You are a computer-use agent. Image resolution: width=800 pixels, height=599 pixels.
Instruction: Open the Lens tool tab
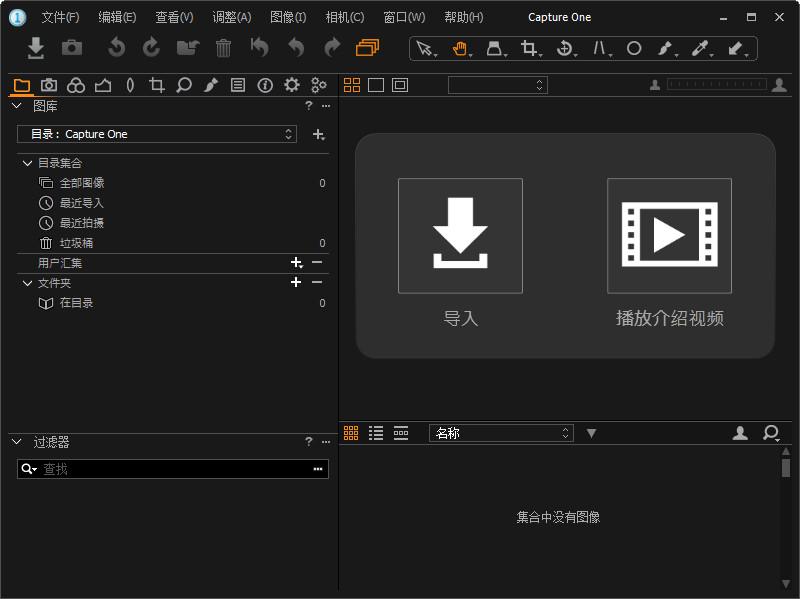130,85
